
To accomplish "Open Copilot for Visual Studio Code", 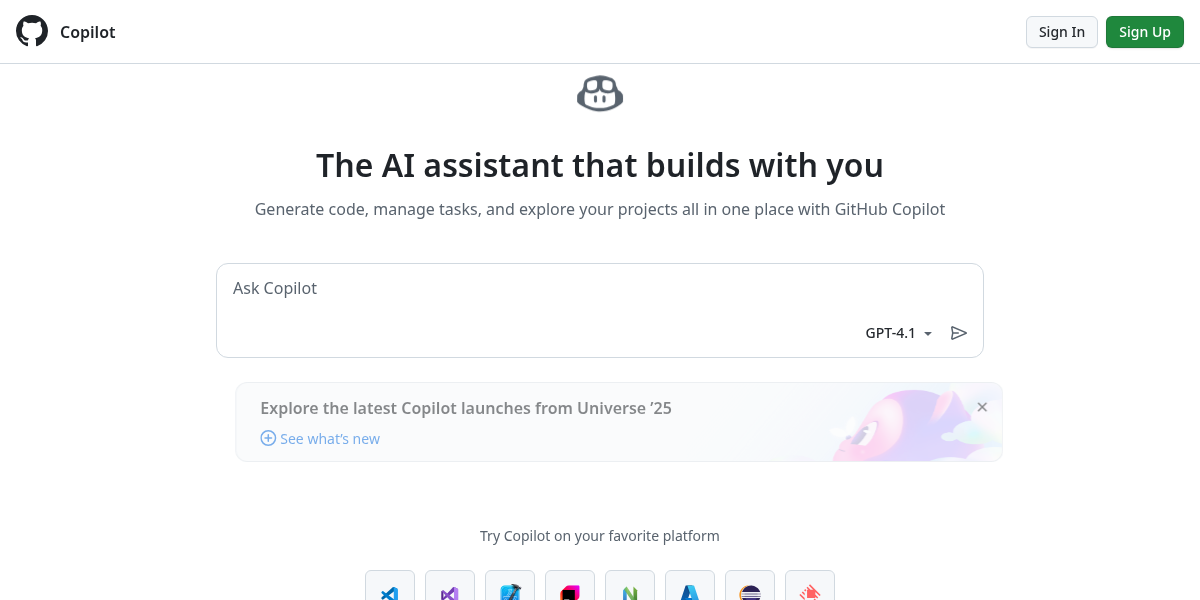I will coord(389,592).
